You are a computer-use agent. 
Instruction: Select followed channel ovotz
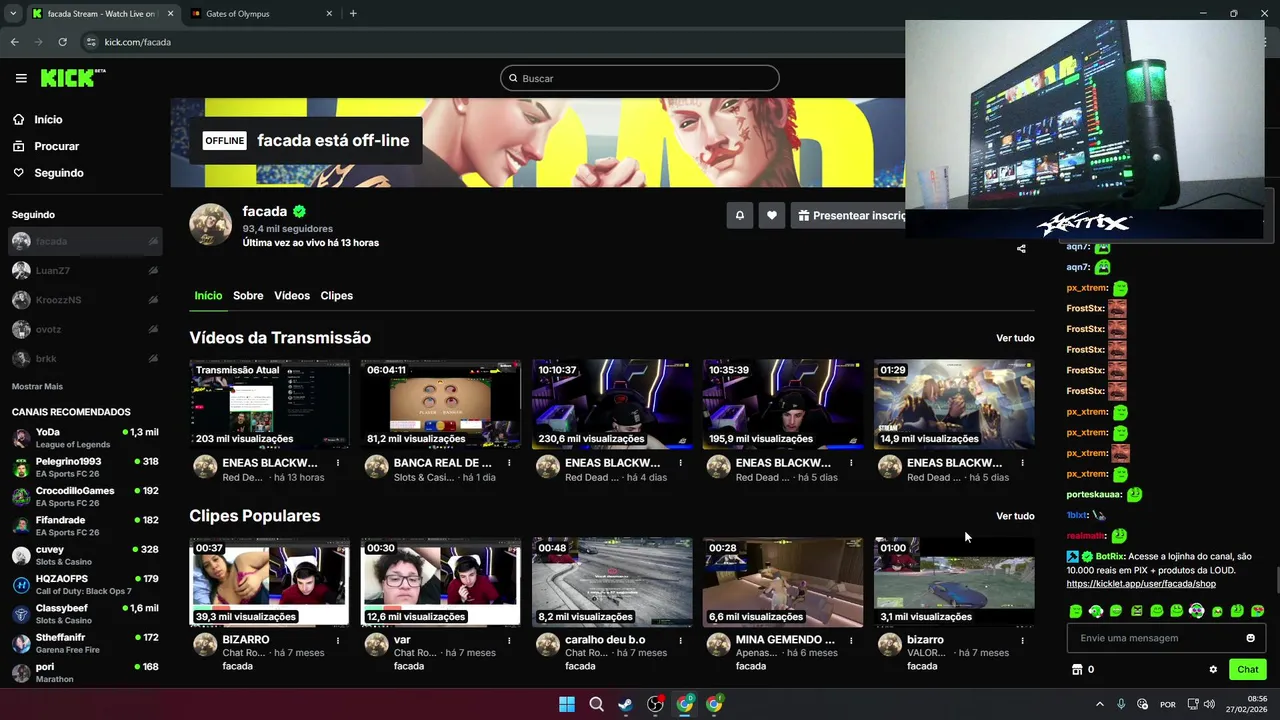coord(85,329)
